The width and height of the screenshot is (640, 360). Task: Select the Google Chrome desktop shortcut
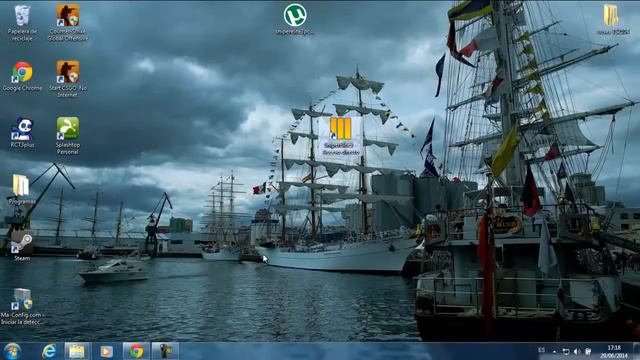point(22,76)
